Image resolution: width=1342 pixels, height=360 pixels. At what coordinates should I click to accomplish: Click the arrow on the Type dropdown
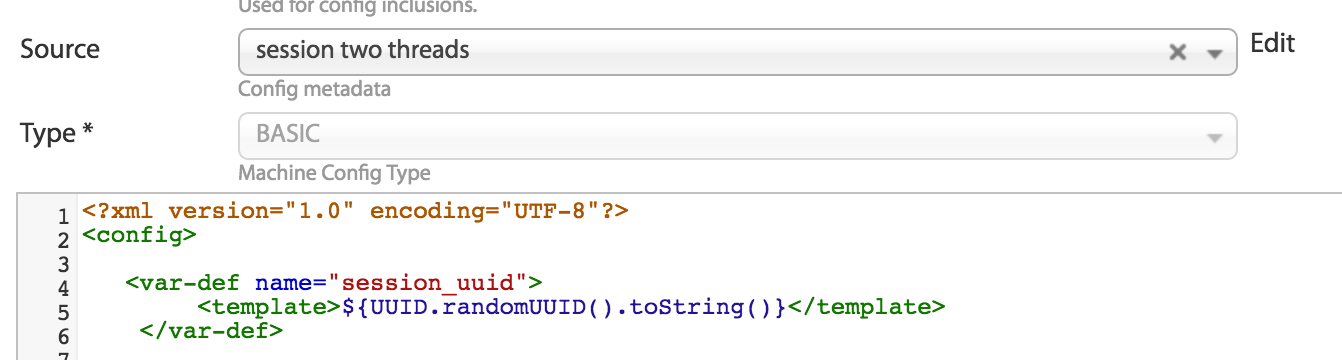click(1215, 137)
